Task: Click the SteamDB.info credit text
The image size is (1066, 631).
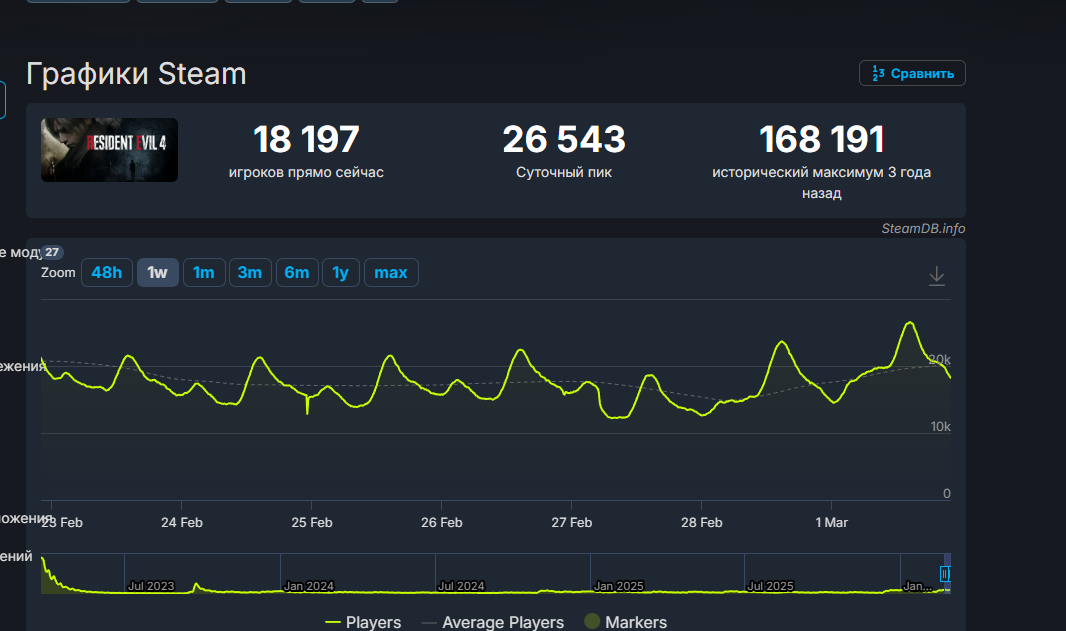Action: [x=923, y=228]
